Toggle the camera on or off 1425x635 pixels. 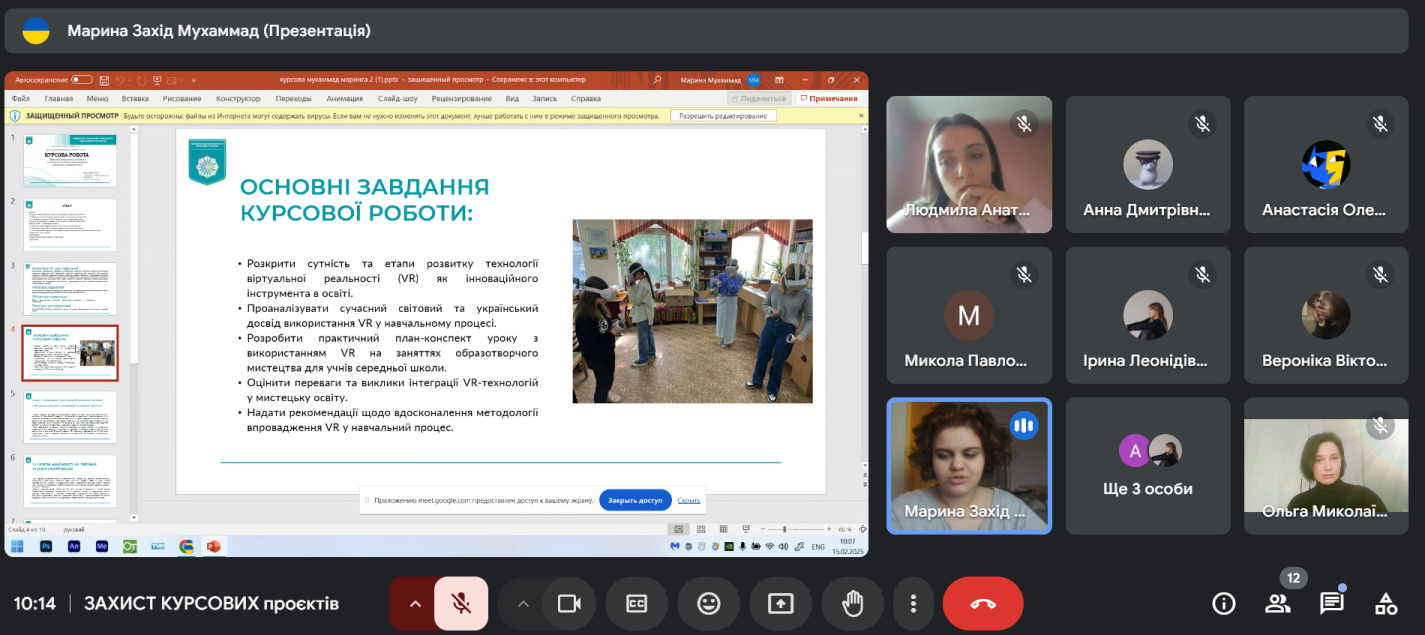point(569,604)
